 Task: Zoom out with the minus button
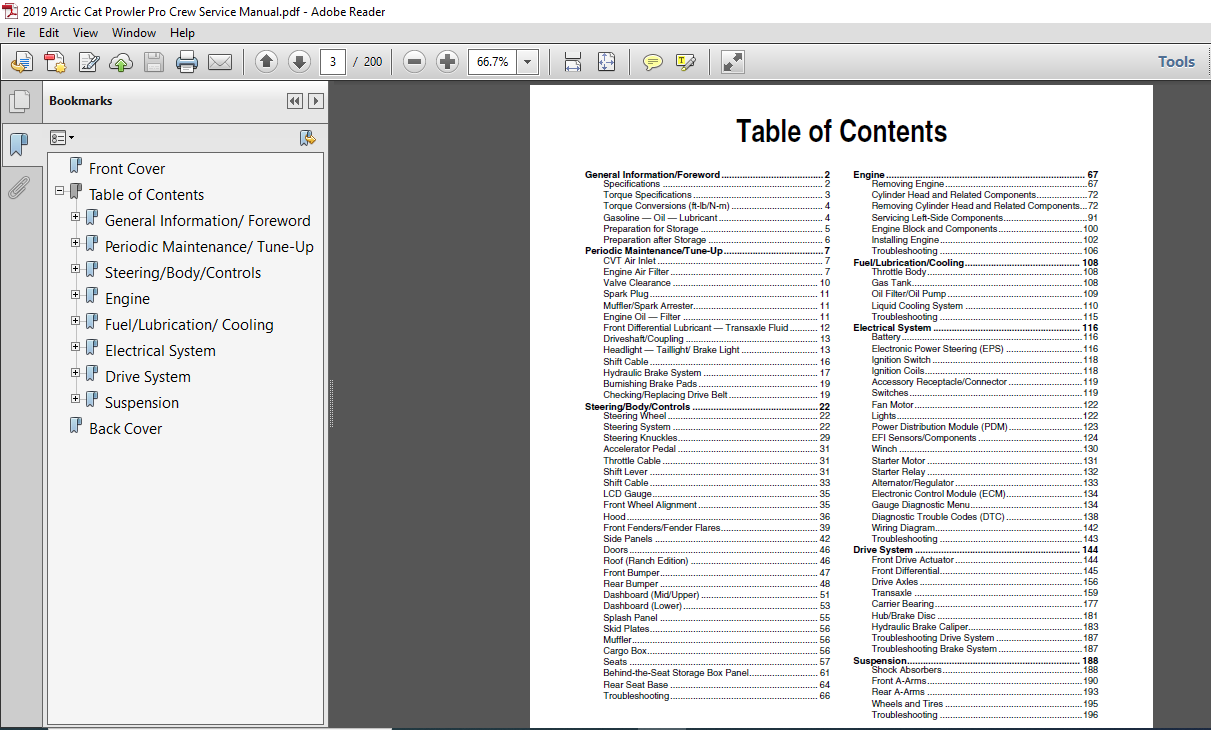[415, 62]
